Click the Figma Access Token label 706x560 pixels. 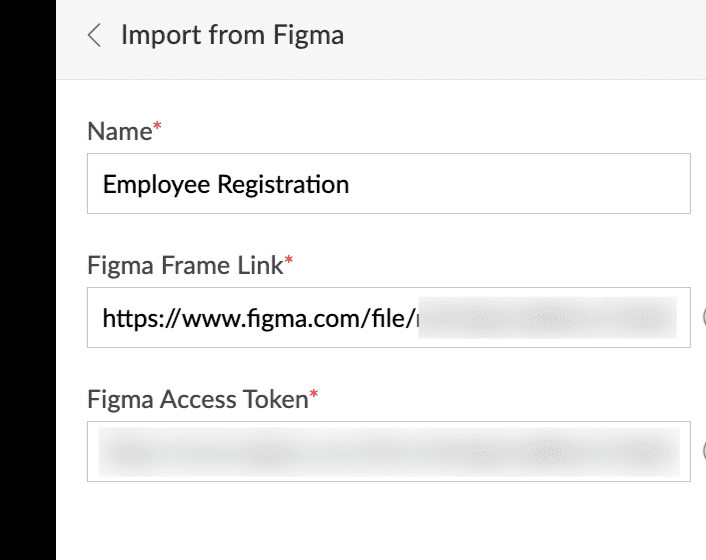[197, 399]
